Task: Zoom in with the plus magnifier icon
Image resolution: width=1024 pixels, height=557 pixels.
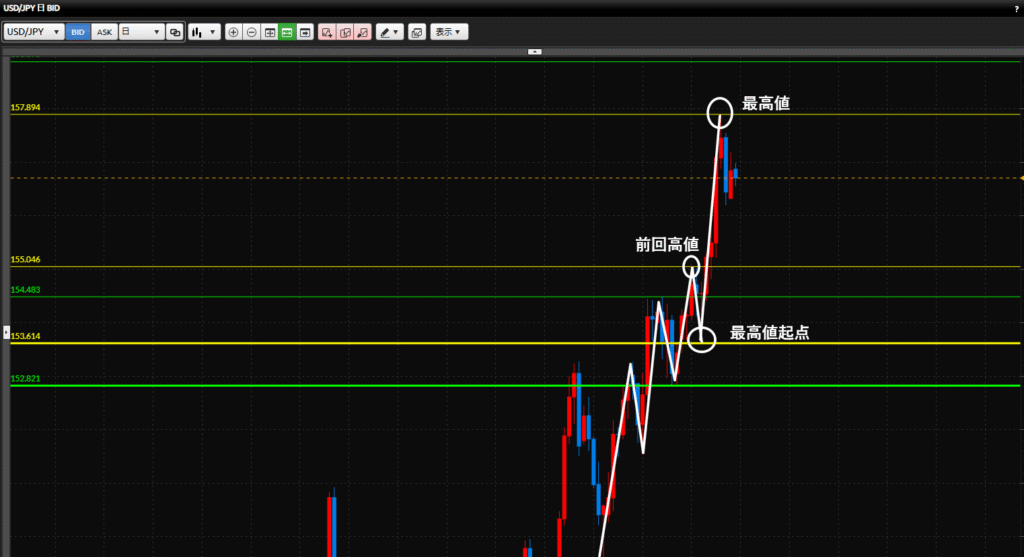Action: pyautogui.click(x=234, y=32)
